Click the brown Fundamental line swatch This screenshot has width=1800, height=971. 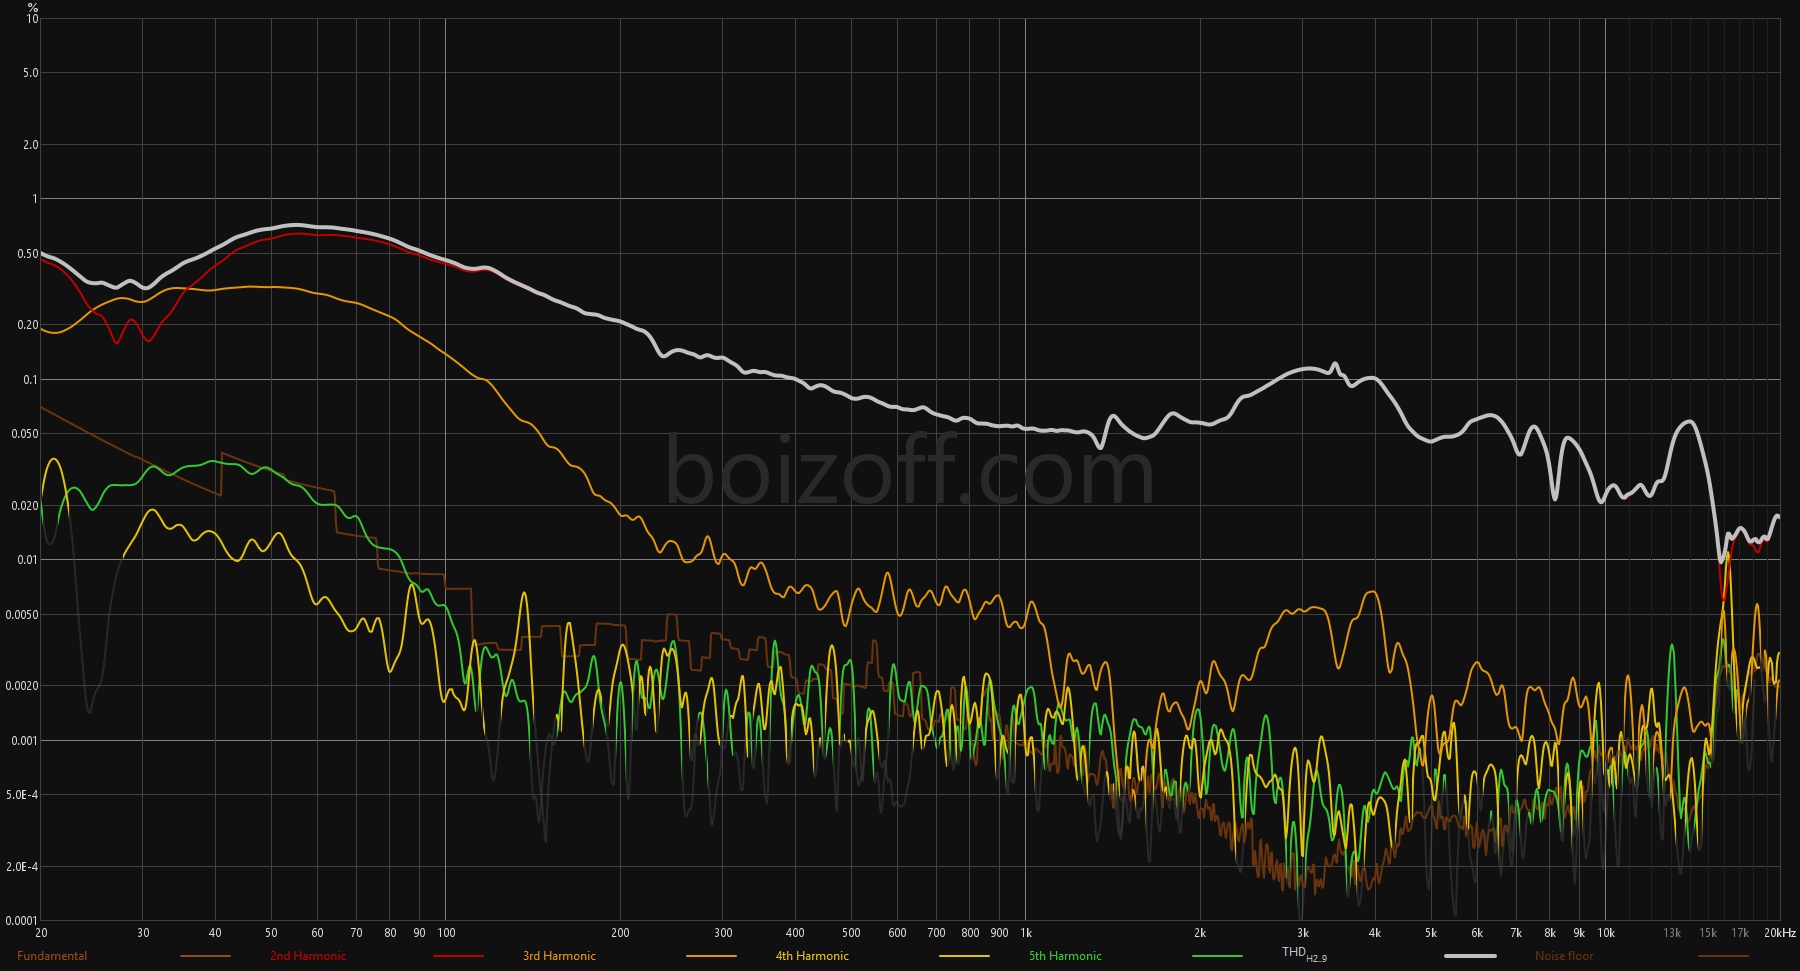click(x=205, y=957)
